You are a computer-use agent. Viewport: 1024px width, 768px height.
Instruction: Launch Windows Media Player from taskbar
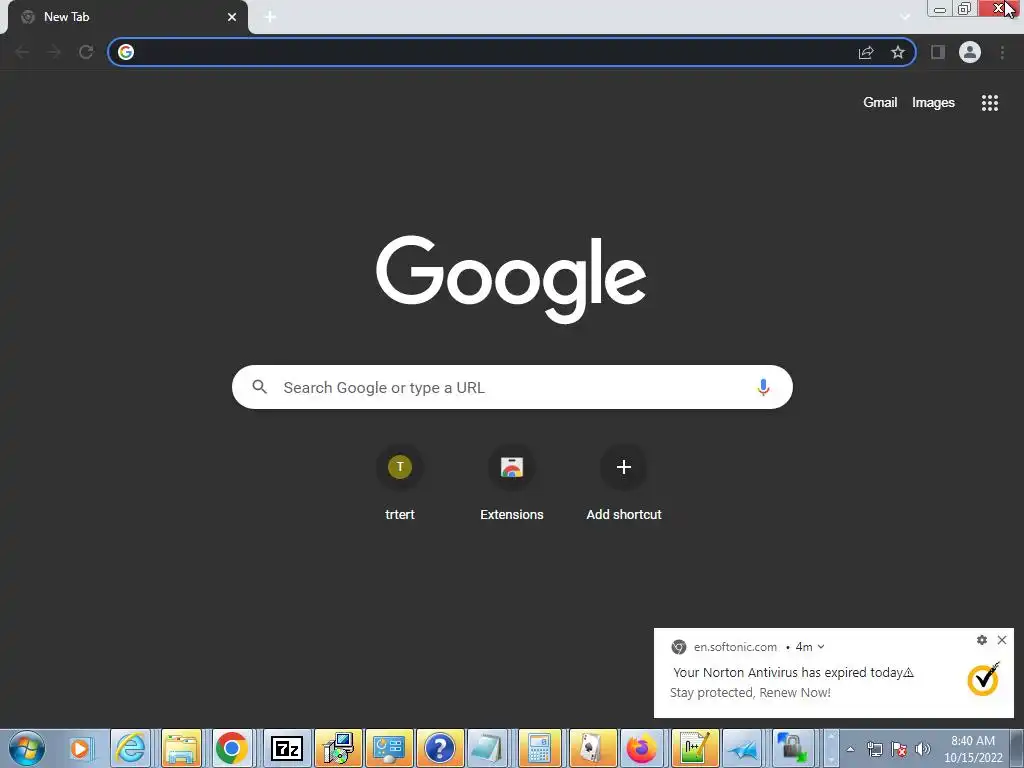pyautogui.click(x=81, y=748)
